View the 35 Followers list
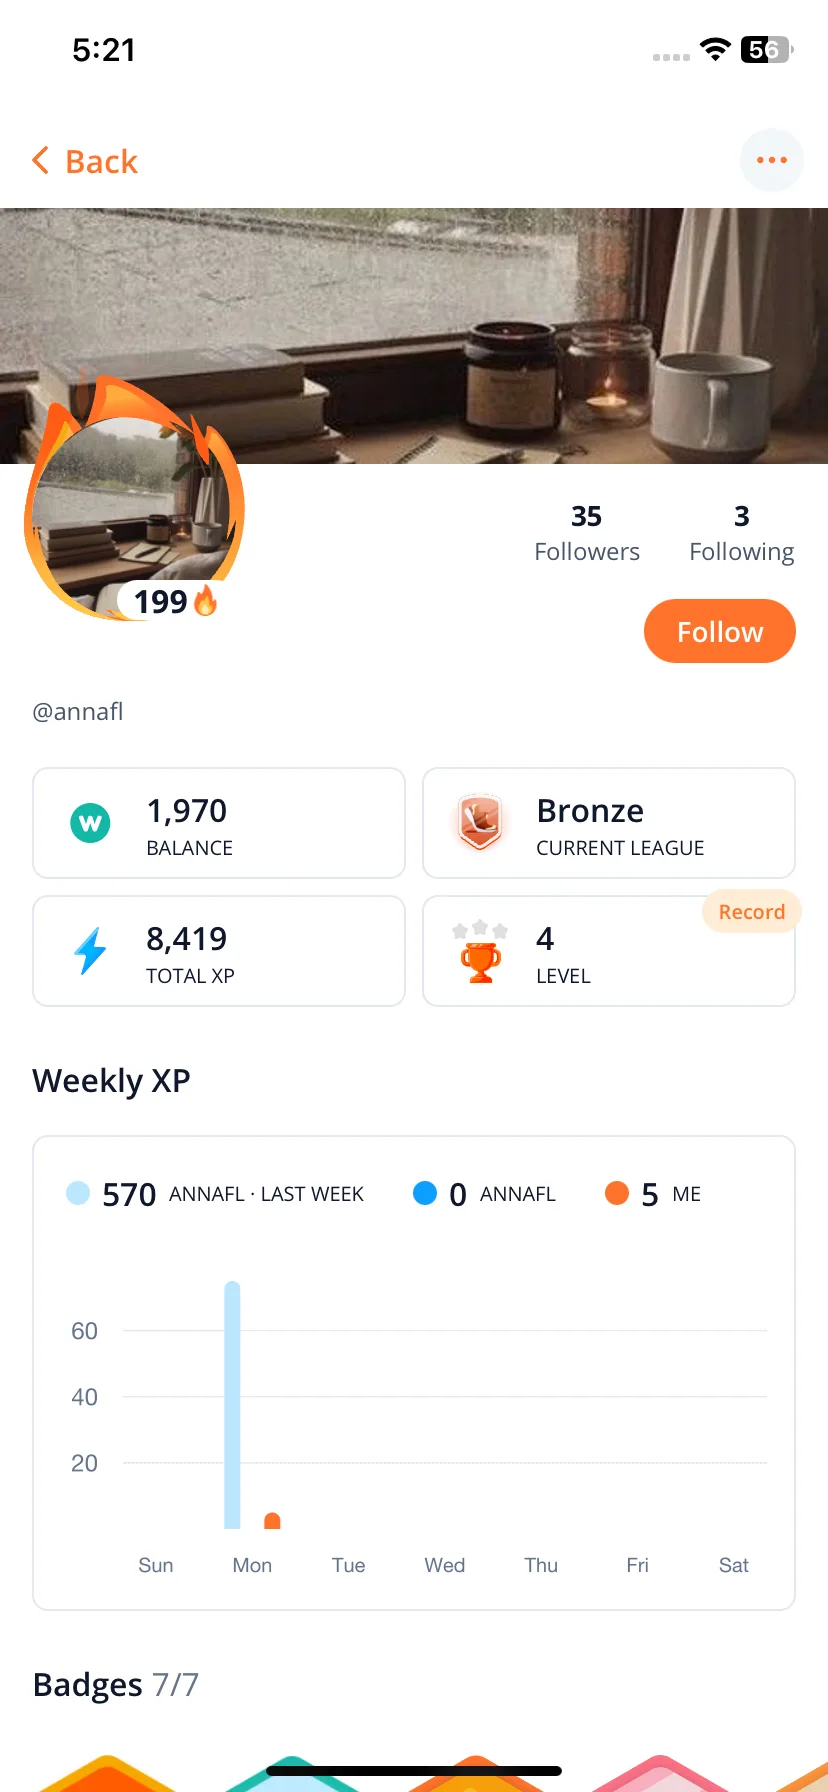This screenshot has width=828, height=1792. 587,533
